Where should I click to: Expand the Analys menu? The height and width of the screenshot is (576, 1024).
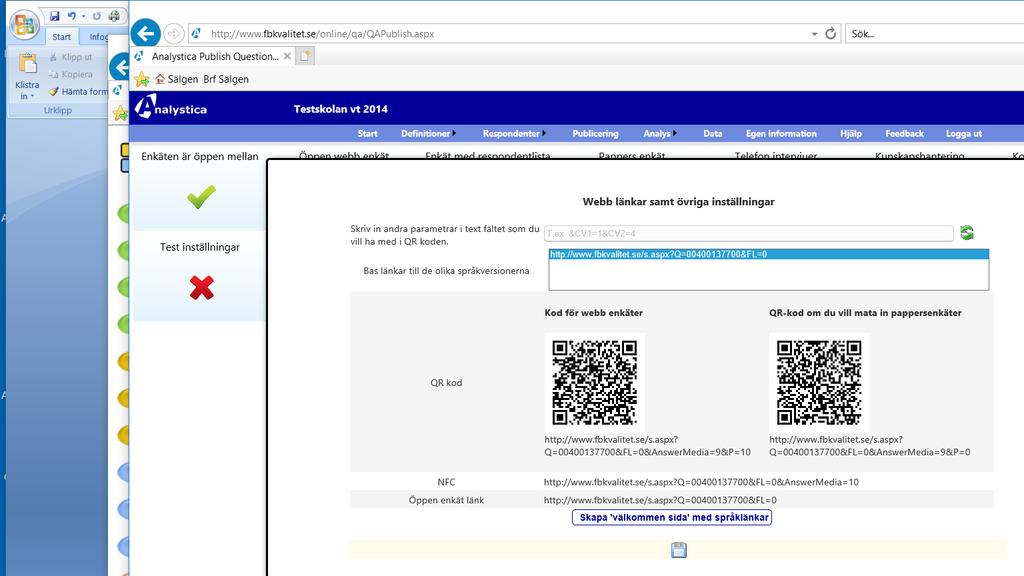(660, 133)
